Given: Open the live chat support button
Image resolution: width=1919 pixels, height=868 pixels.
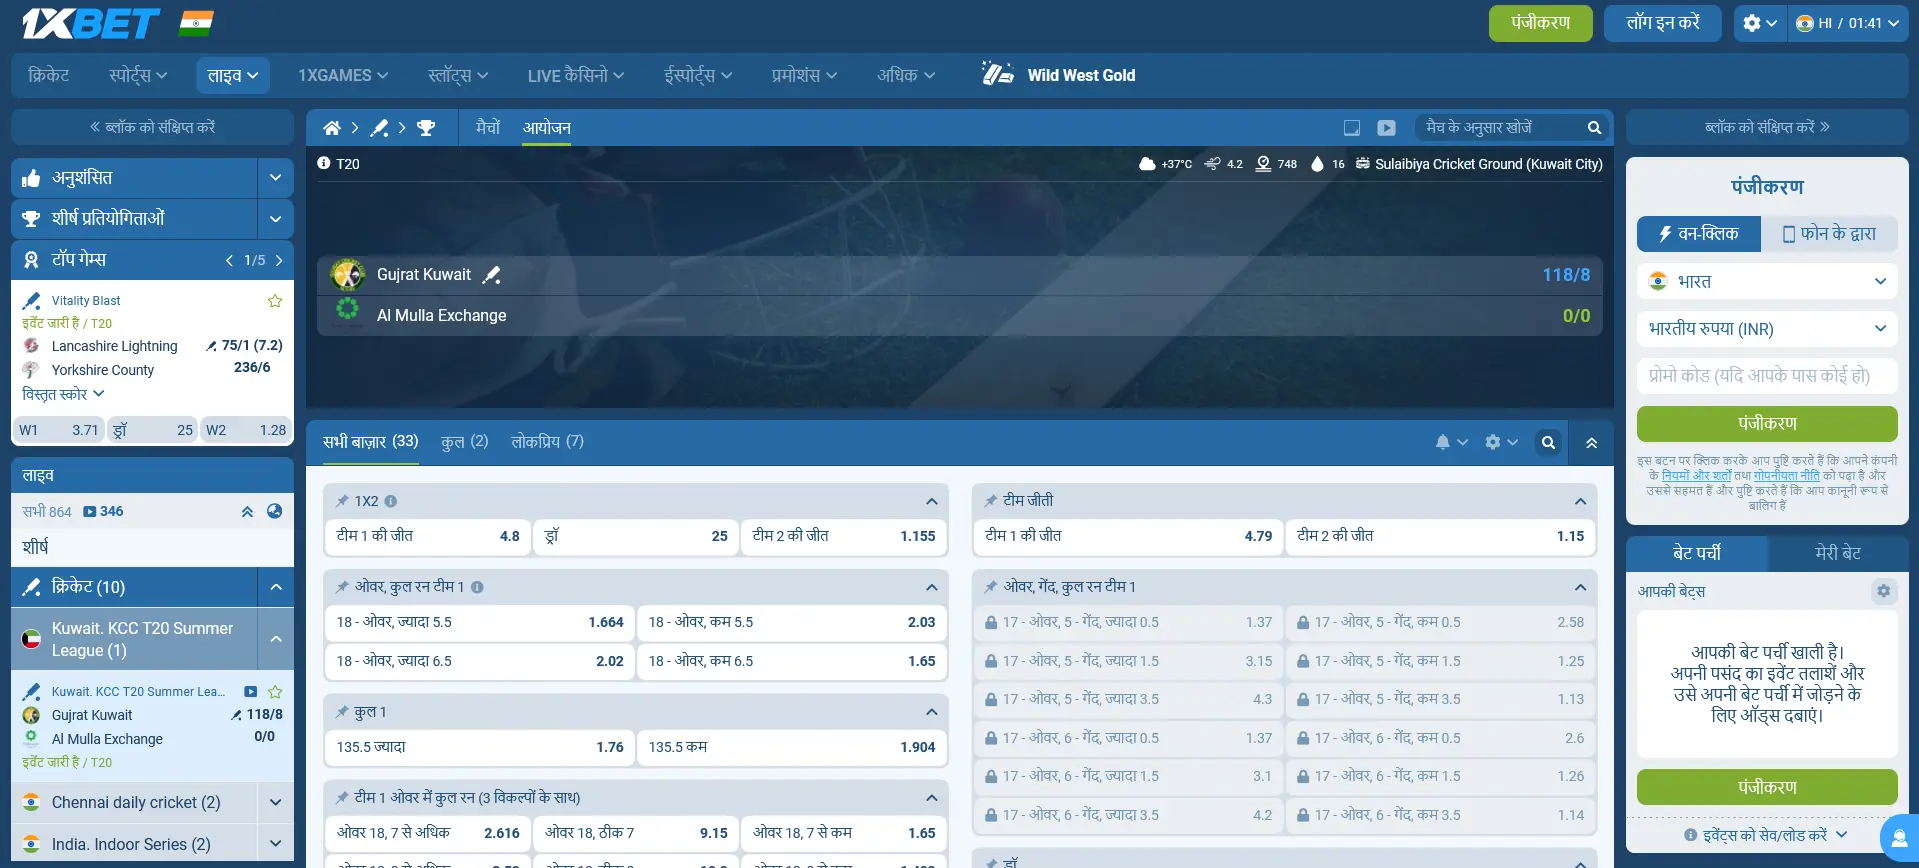Looking at the screenshot, I should 1898,838.
